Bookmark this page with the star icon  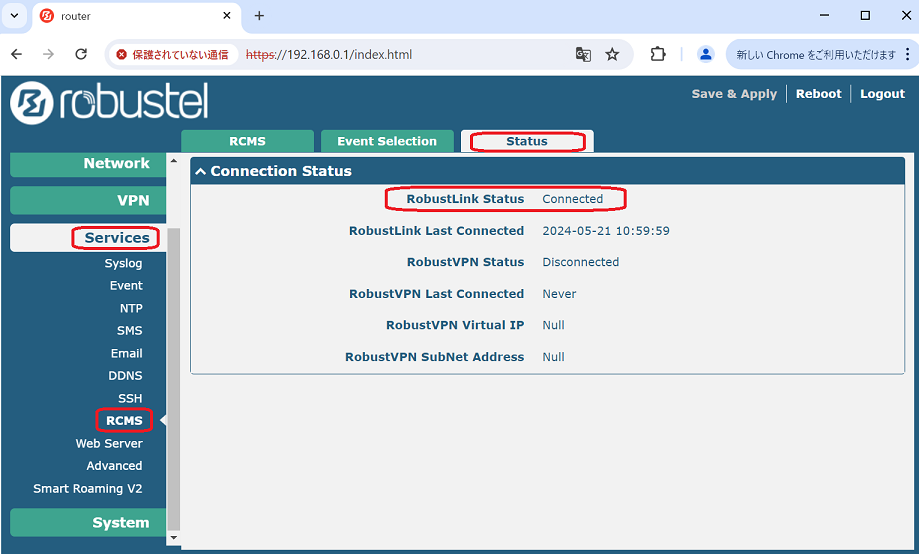point(612,55)
